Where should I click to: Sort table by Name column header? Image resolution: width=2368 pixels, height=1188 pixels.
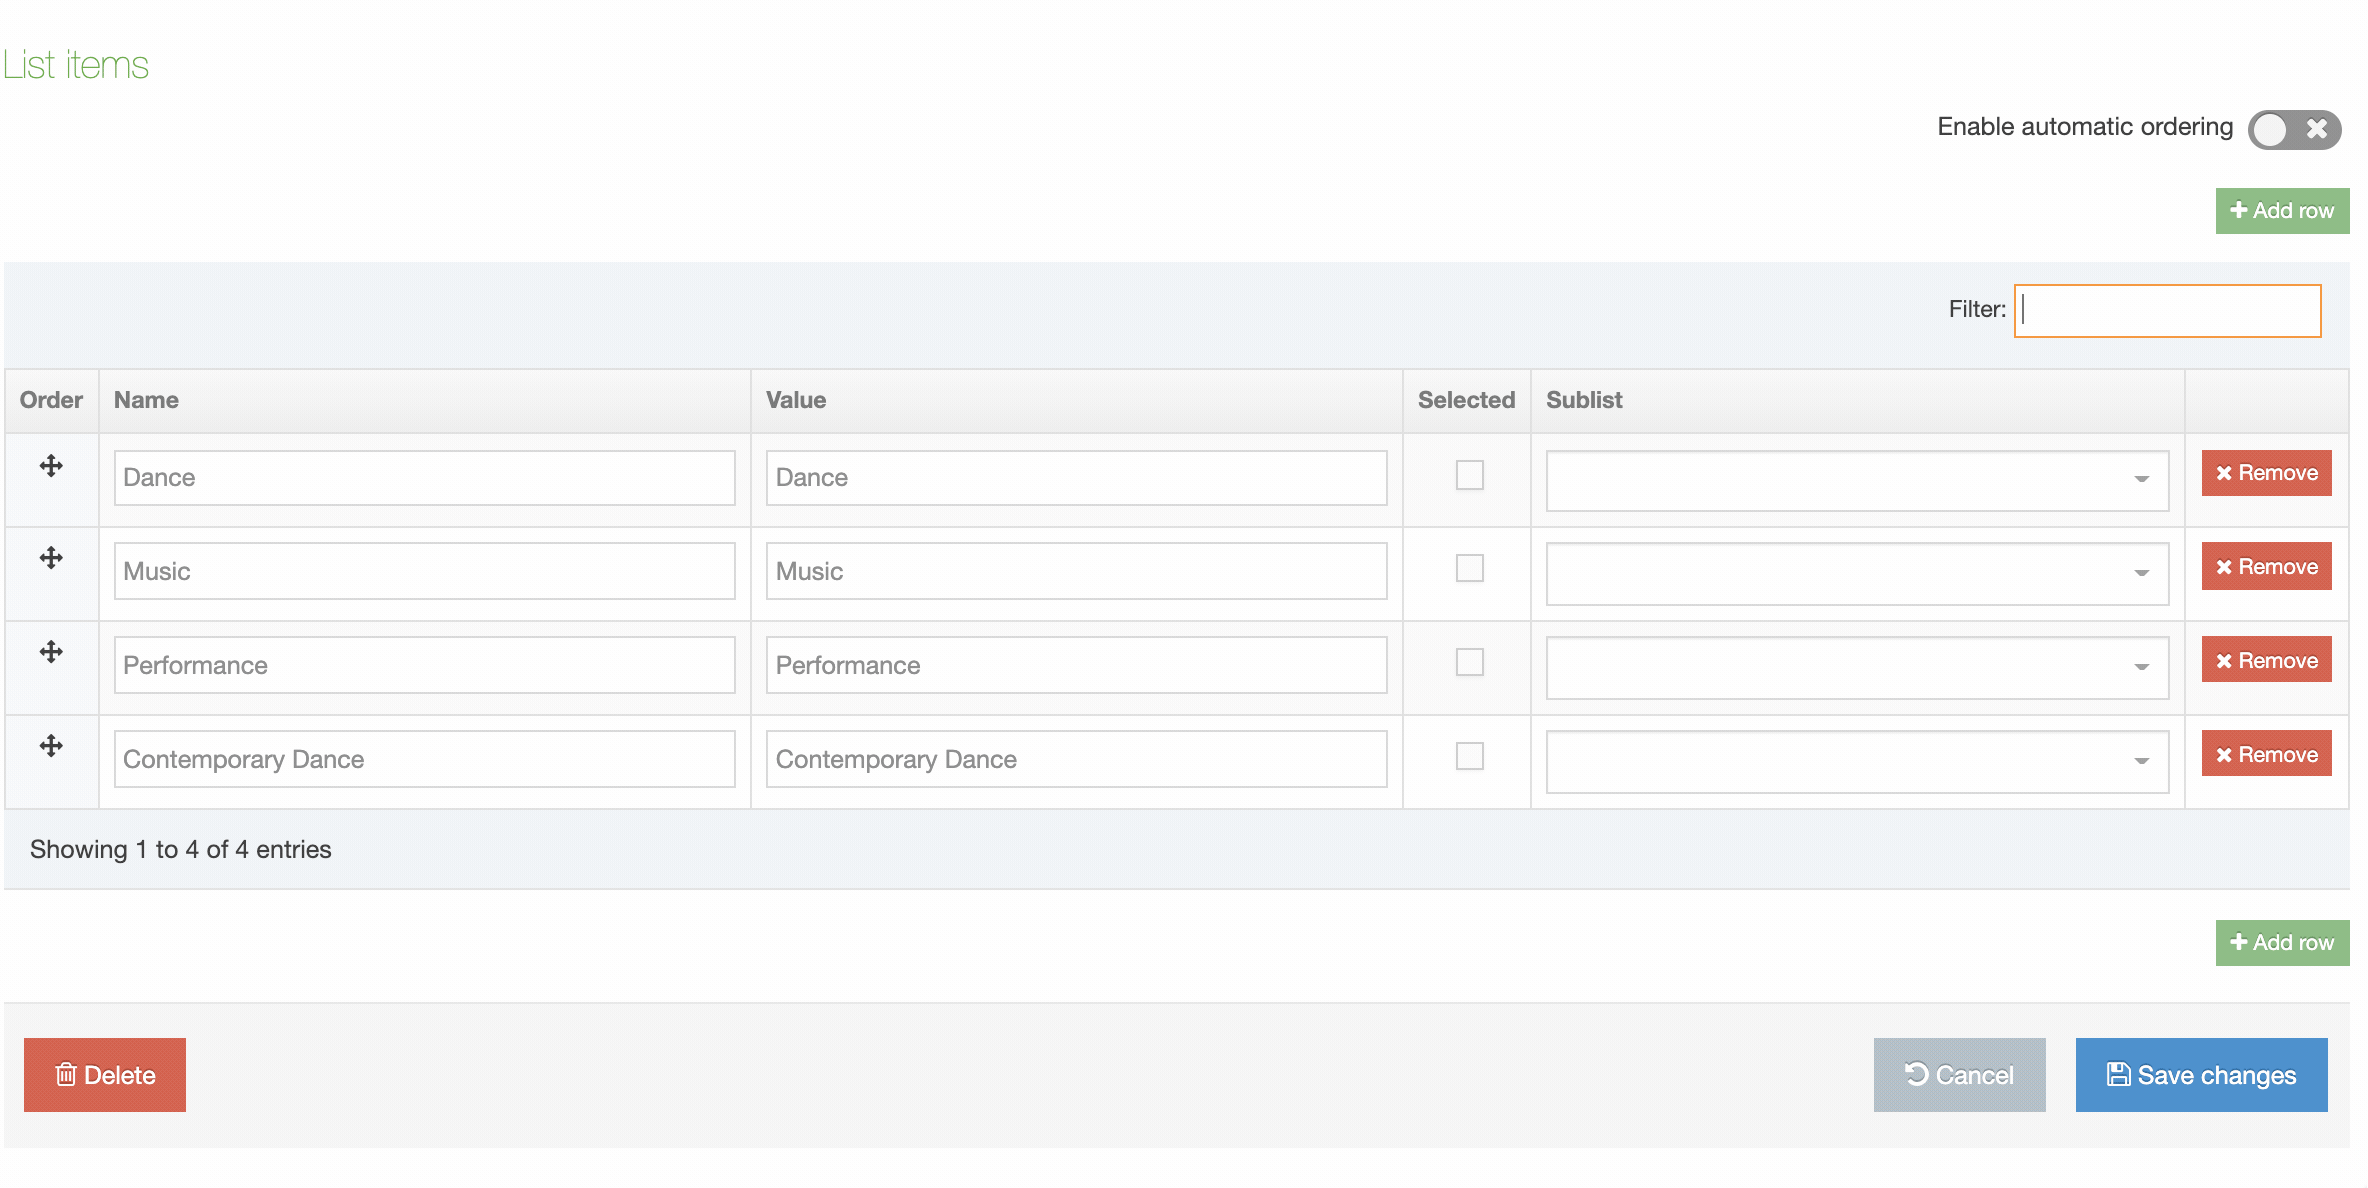[x=146, y=400]
